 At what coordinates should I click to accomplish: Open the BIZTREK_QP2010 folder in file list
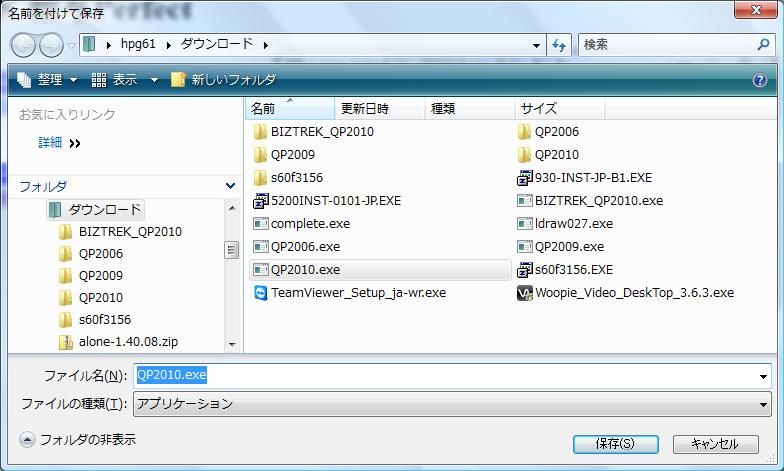tap(321, 132)
